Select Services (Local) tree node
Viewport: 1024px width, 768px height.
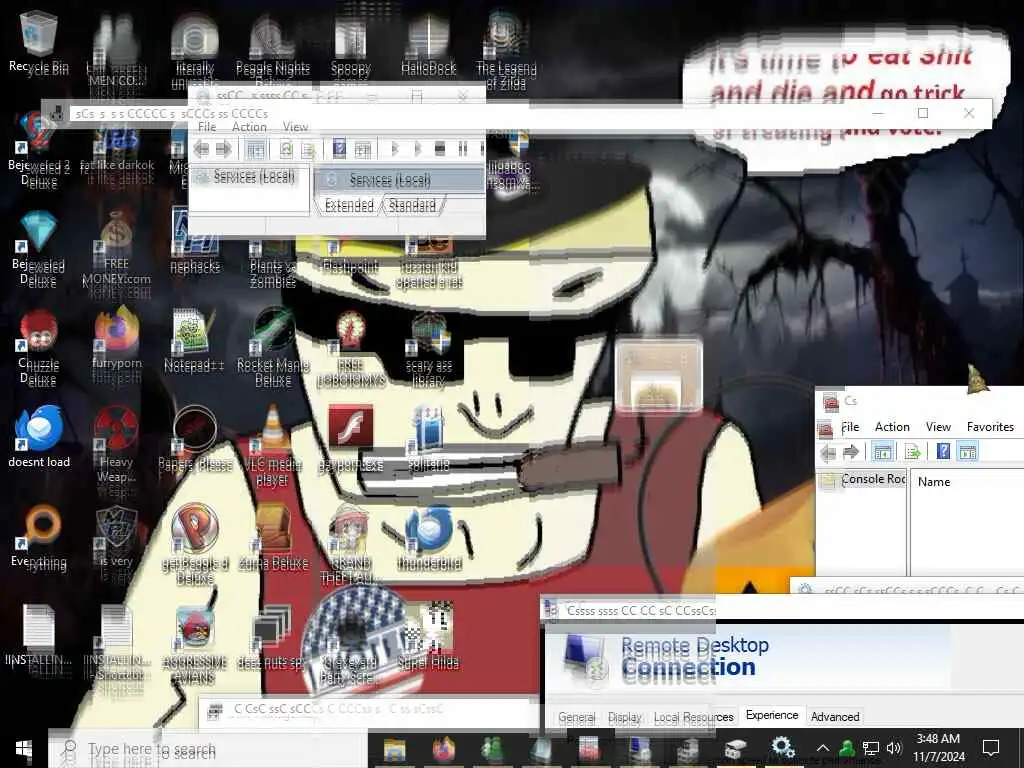coord(253,176)
